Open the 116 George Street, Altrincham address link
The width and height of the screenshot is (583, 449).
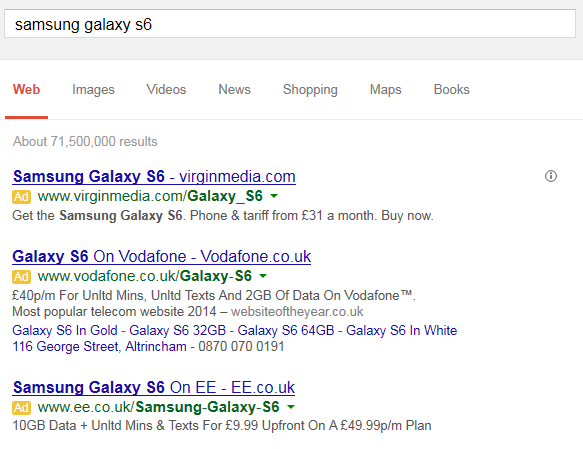click(x=100, y=346)
